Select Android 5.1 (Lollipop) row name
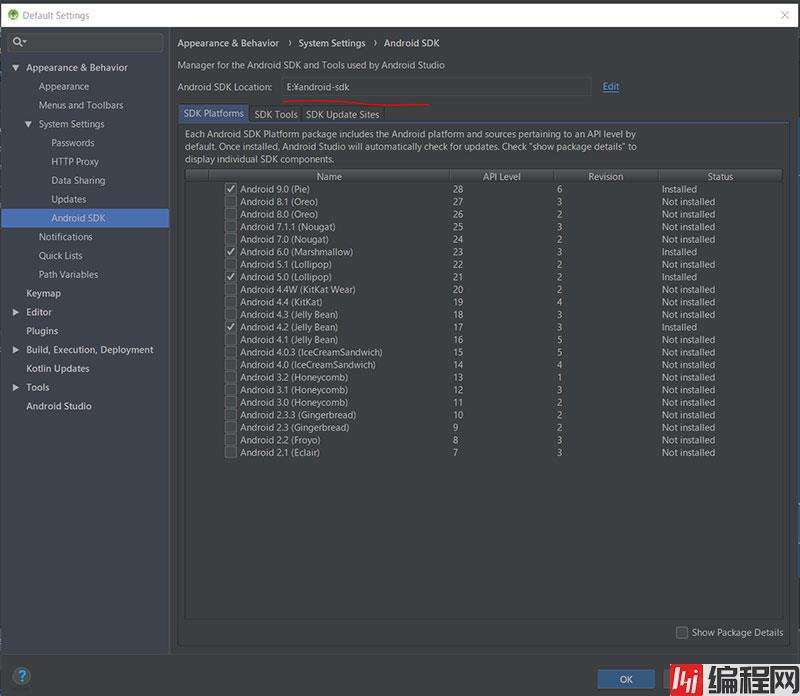800x696 pixels. pos(286,264)
